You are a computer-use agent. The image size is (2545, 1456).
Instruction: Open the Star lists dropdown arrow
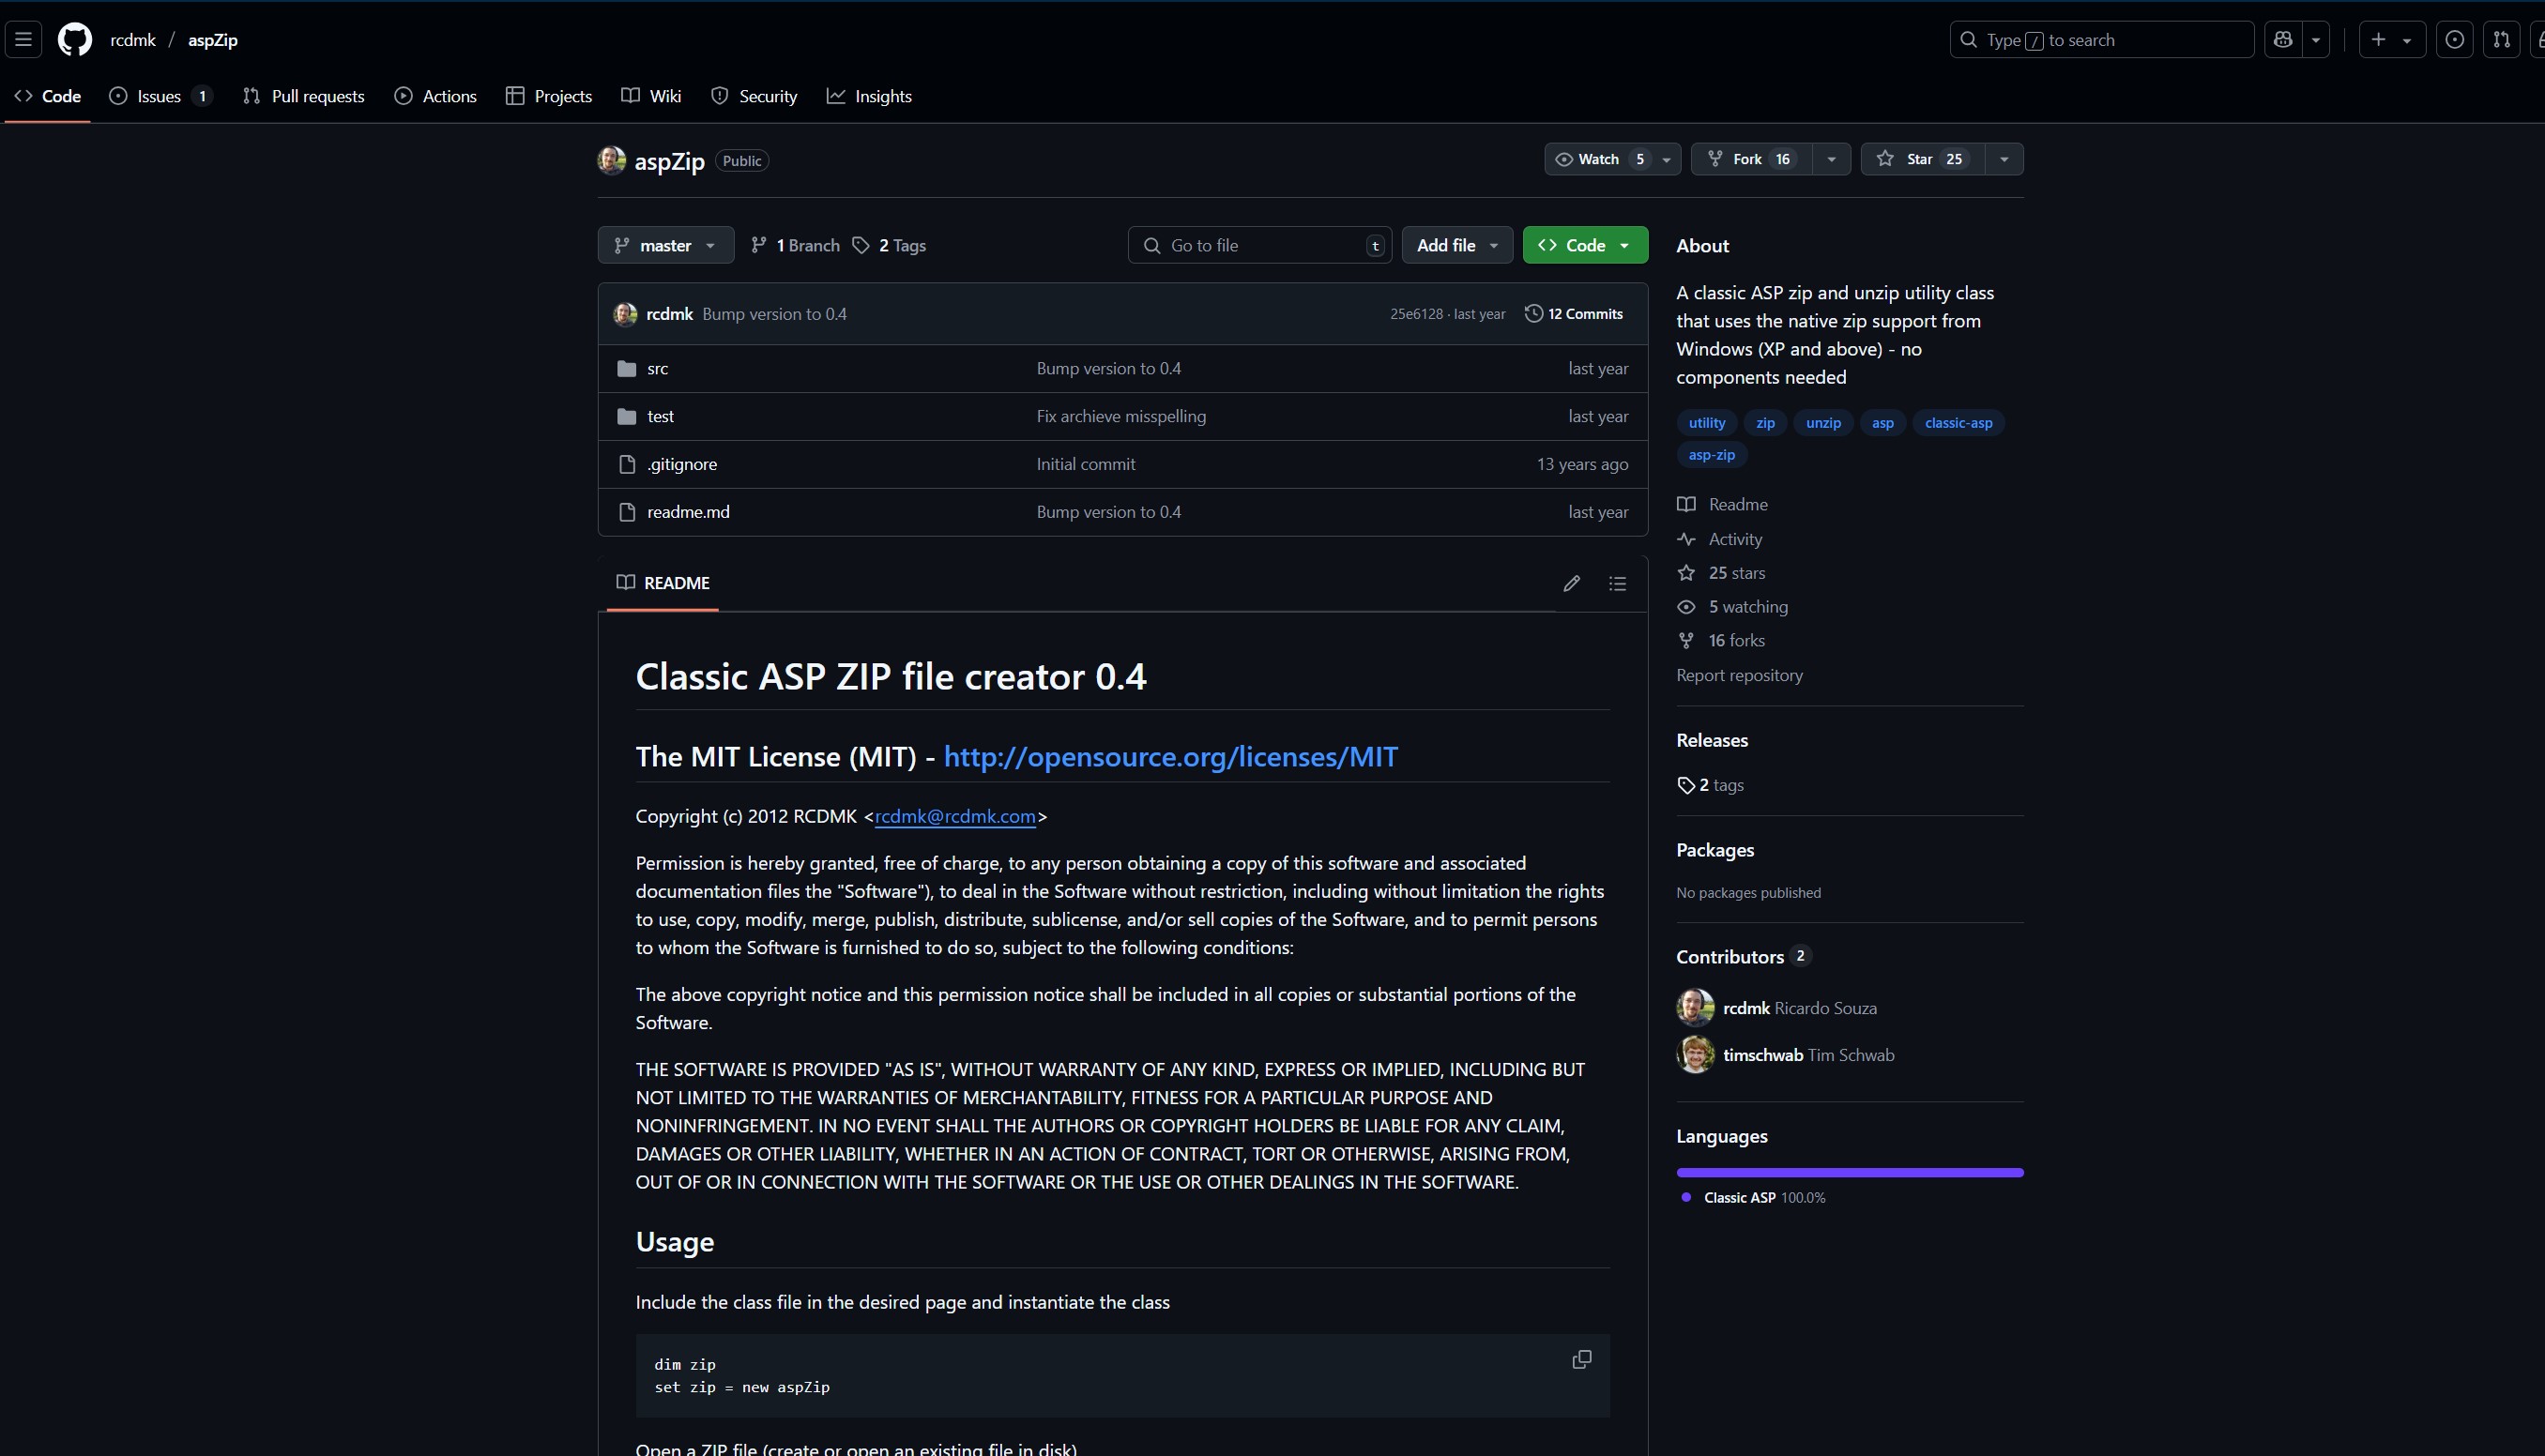point(2003,159)
